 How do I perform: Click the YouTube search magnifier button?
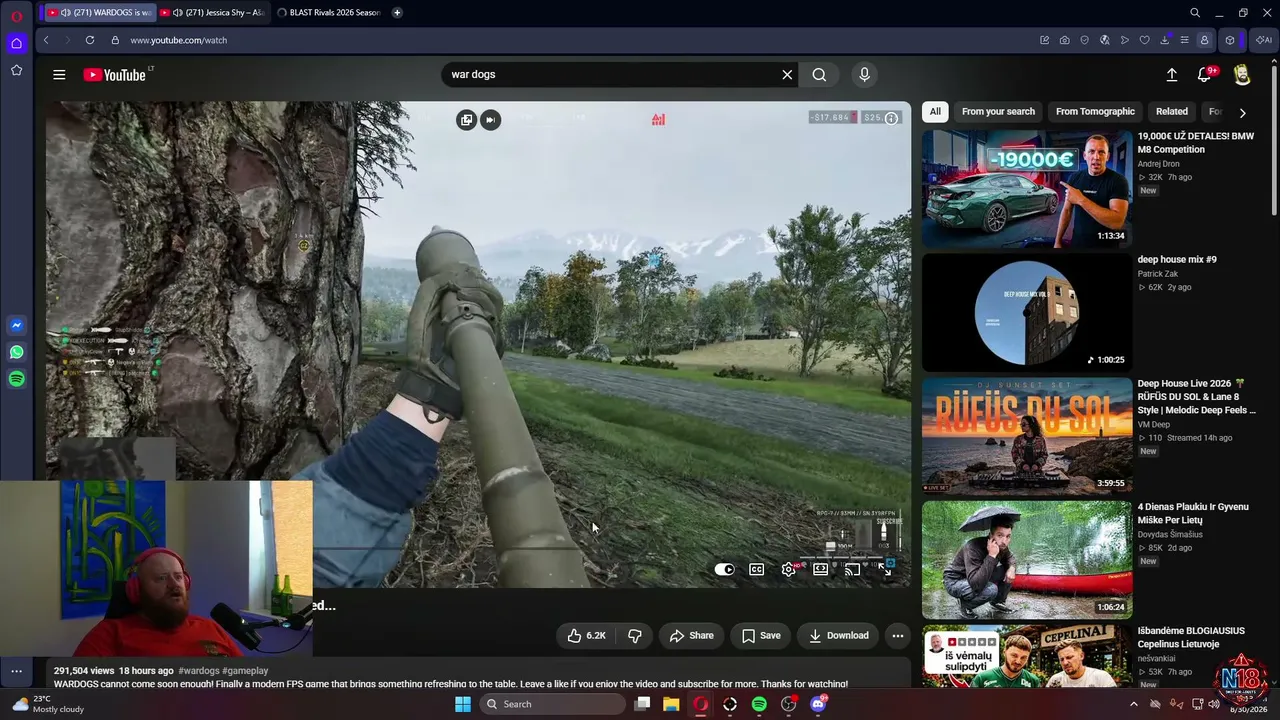tap(819, 75)
